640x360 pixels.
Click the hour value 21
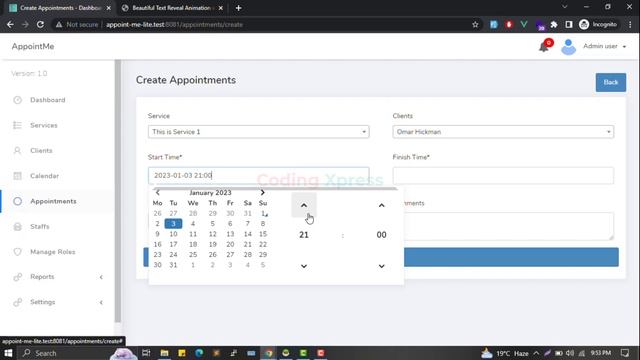pyautogui.click(x=304, y=235)
